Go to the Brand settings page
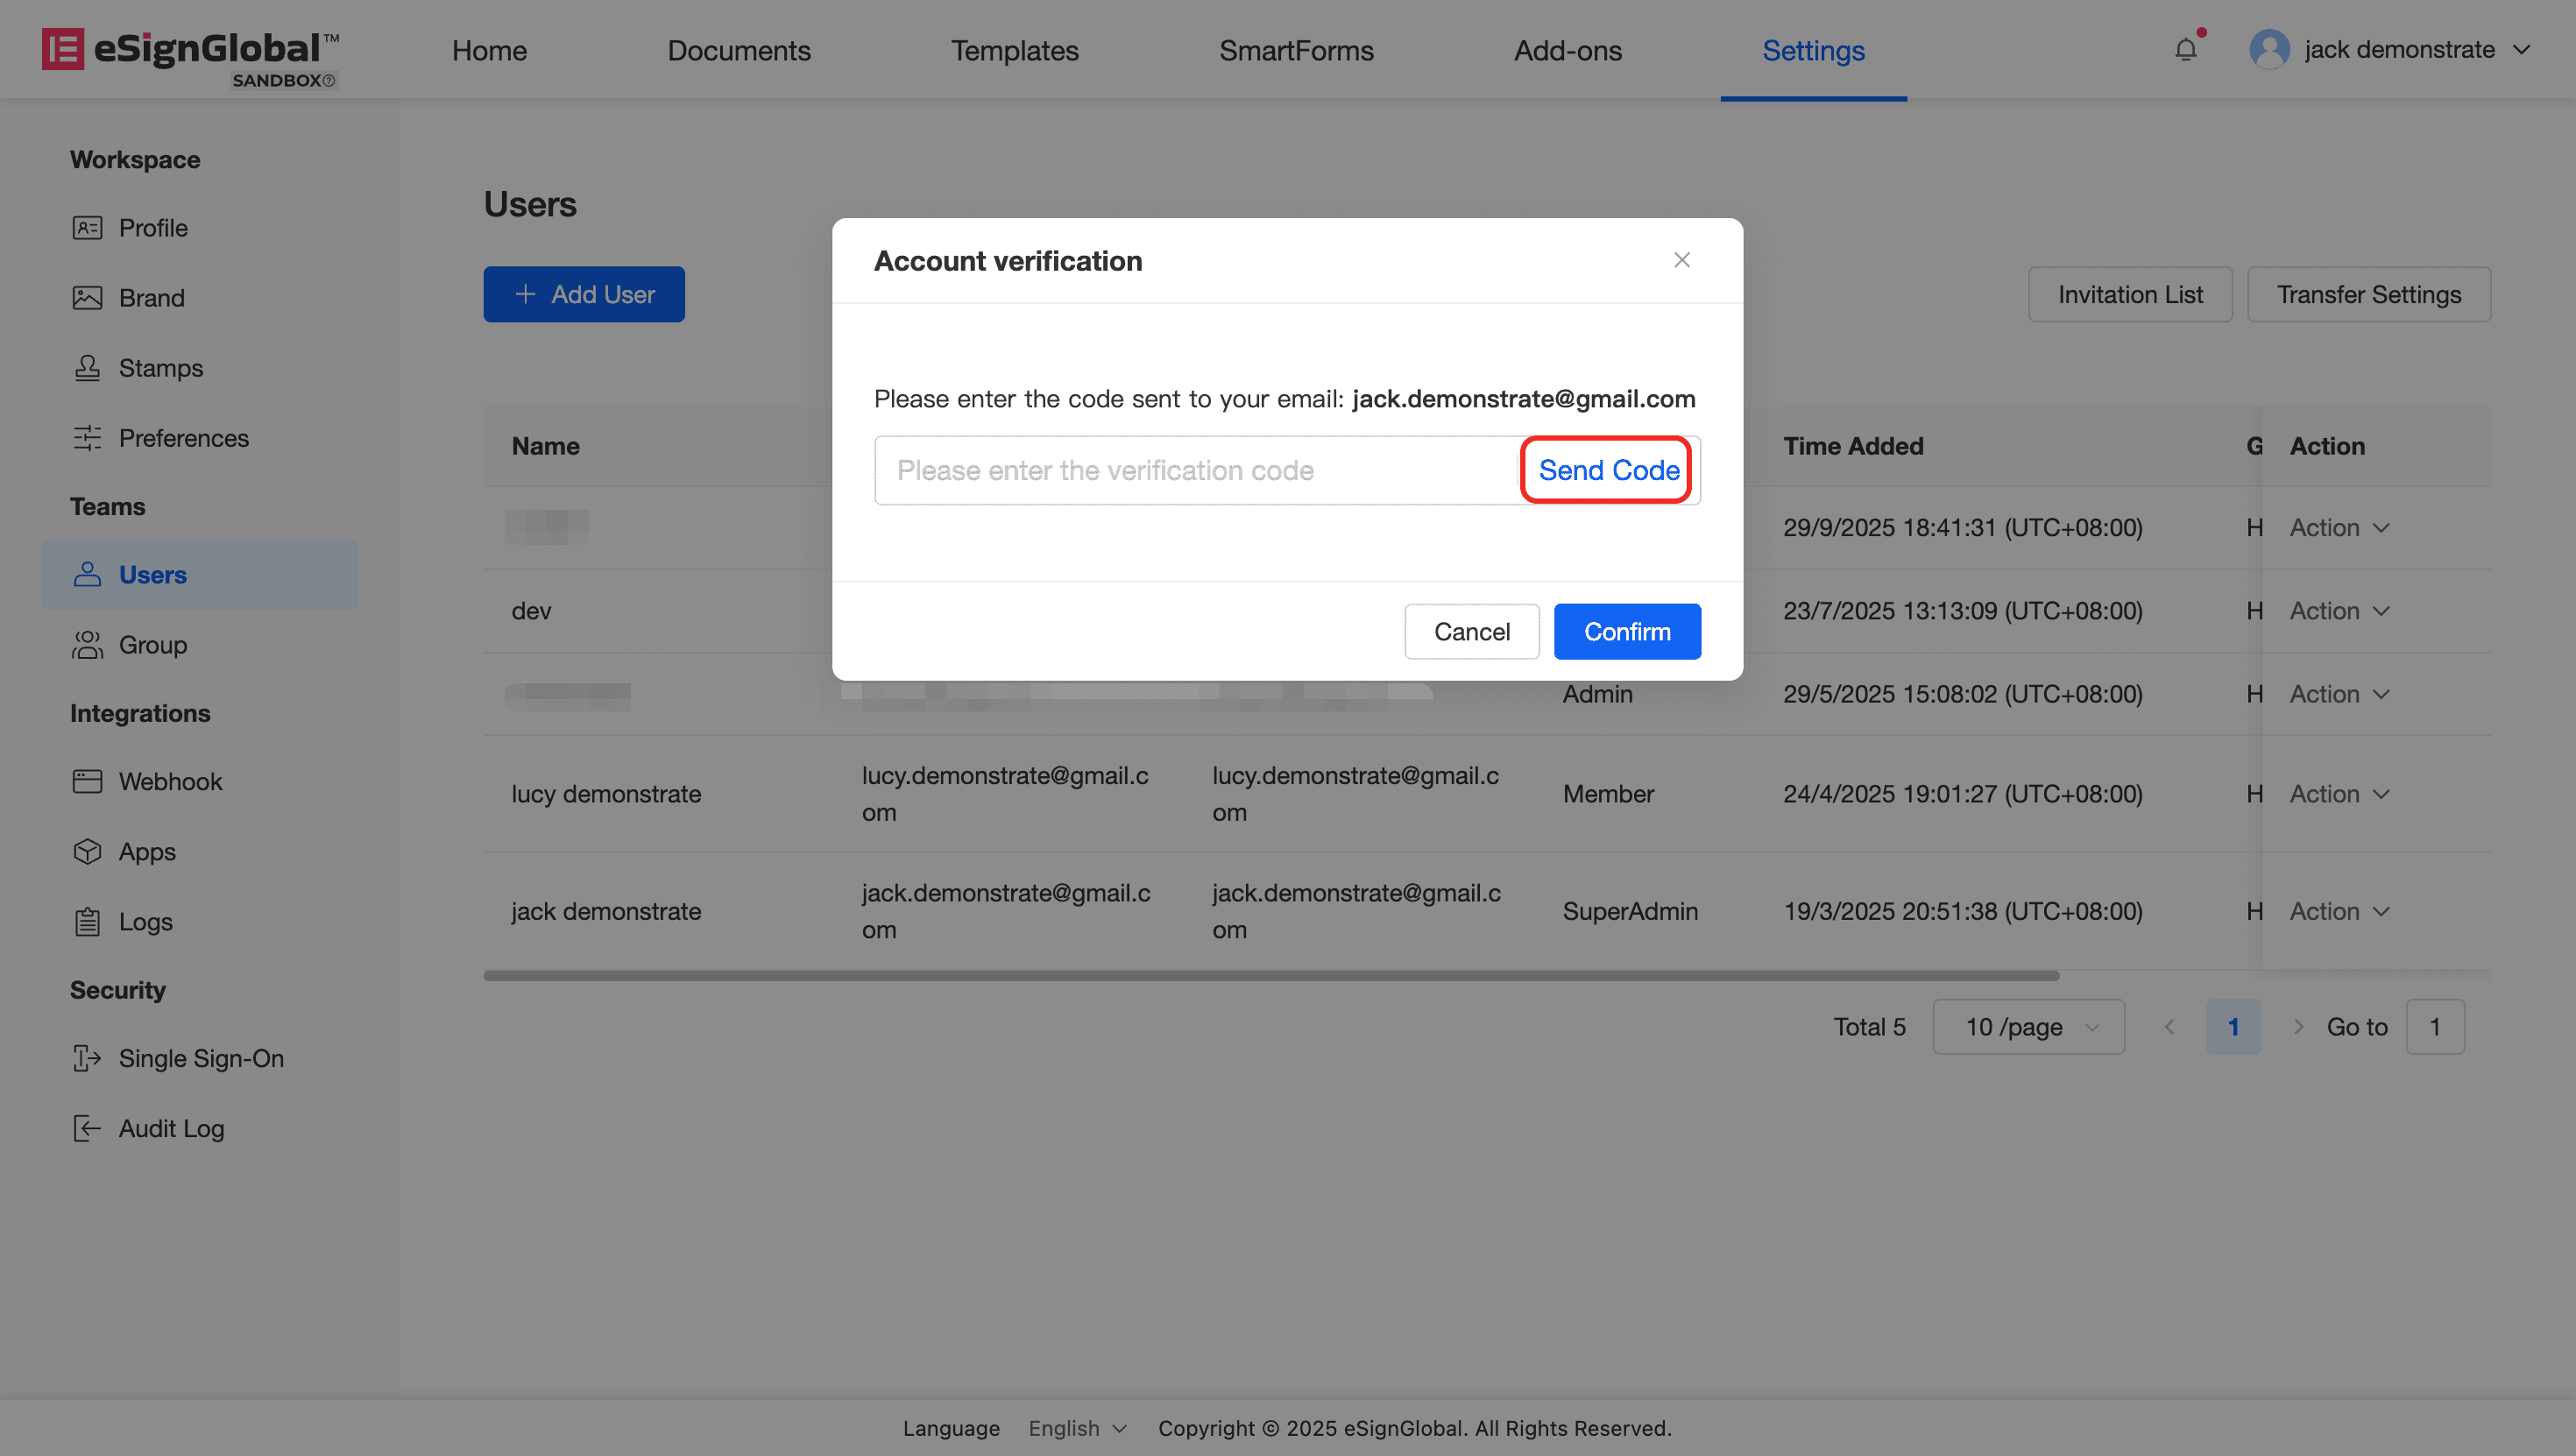 tap(151, 298)
